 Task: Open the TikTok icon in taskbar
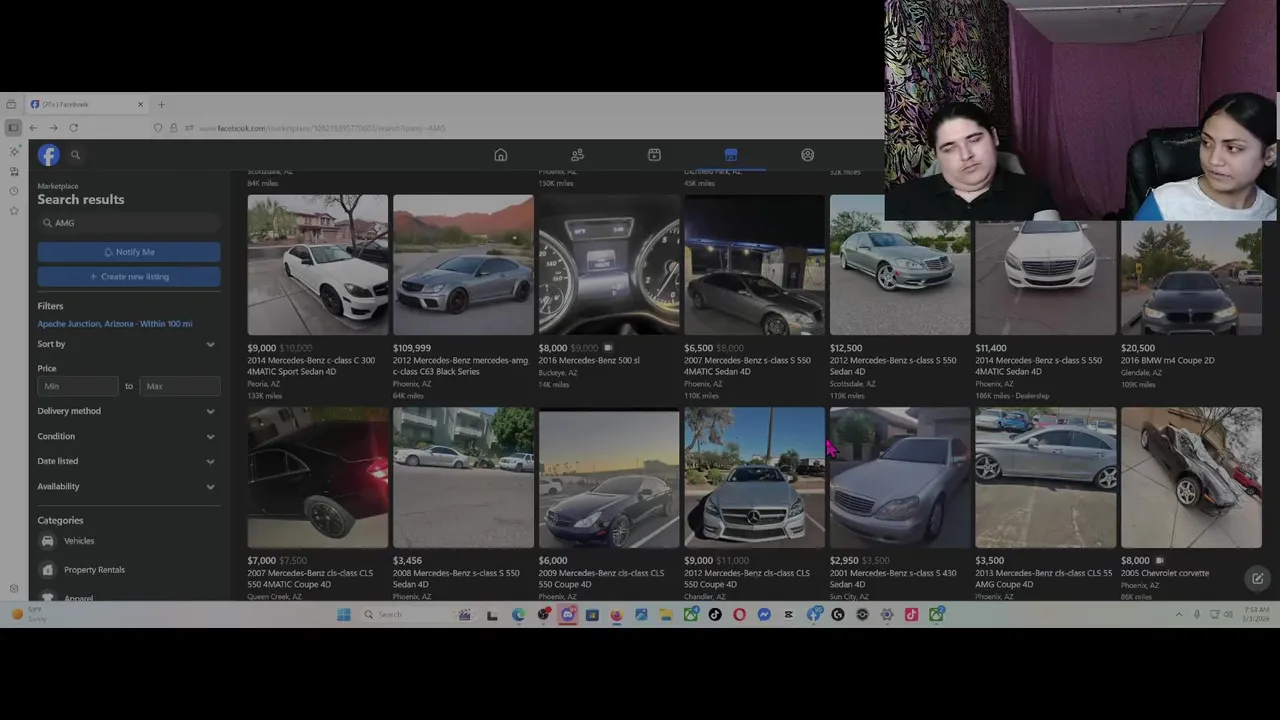click(715, 615)
